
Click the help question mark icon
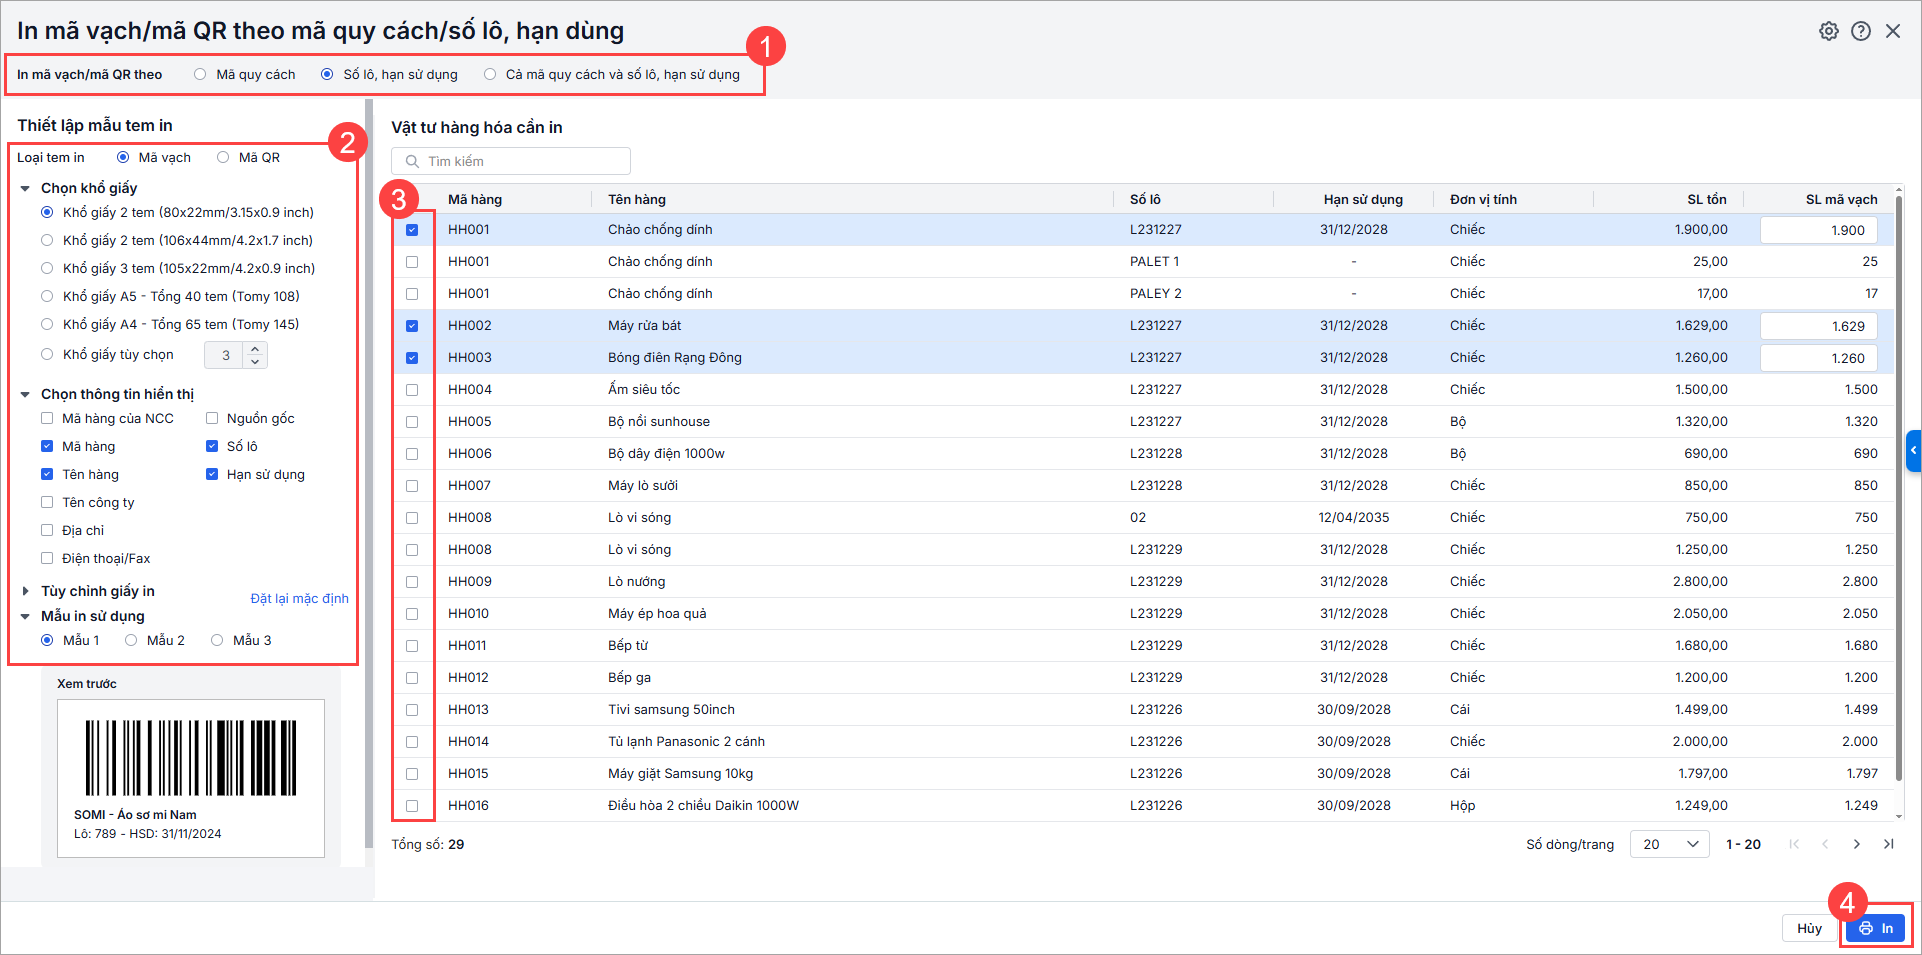click(x=1860, y=31)
